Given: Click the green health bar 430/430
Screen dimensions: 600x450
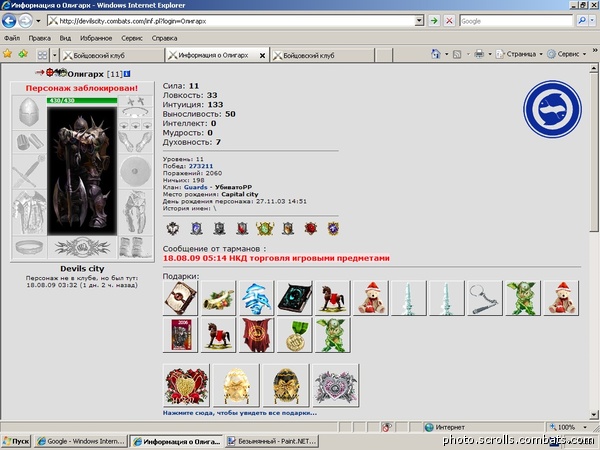Looking at the screenshot, I should [x=82, y=101].
